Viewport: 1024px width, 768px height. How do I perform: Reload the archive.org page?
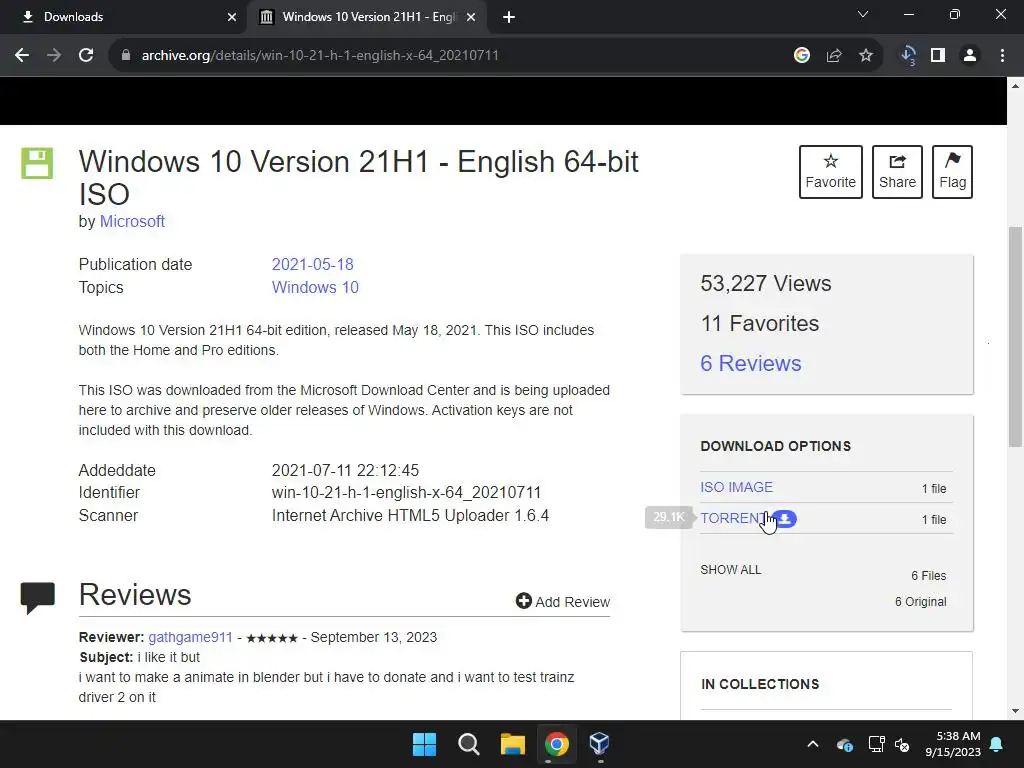86,56
